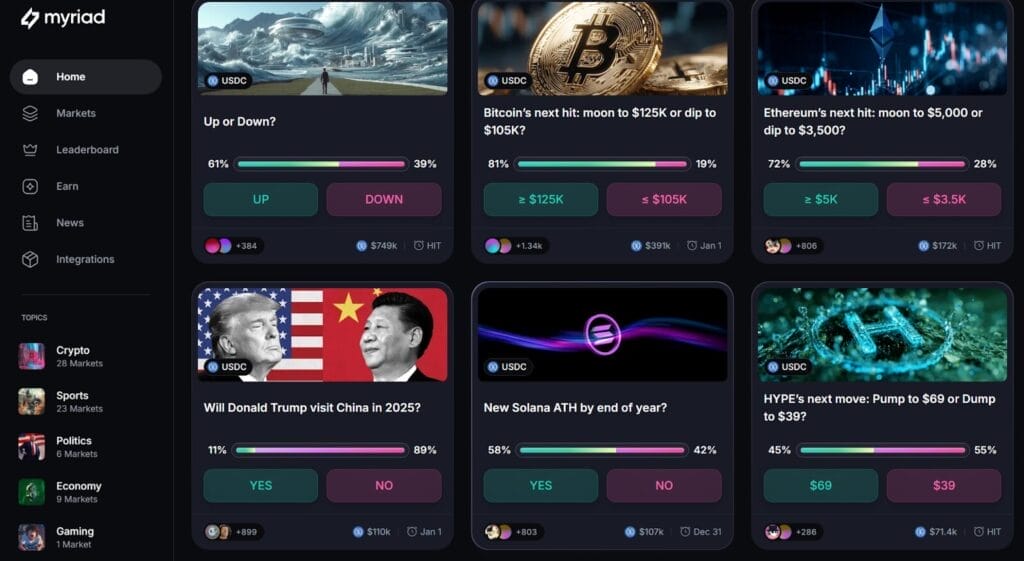Open the News newspaper icon
The width and height of the screenshot is (1024, 561).
[30, 223]
